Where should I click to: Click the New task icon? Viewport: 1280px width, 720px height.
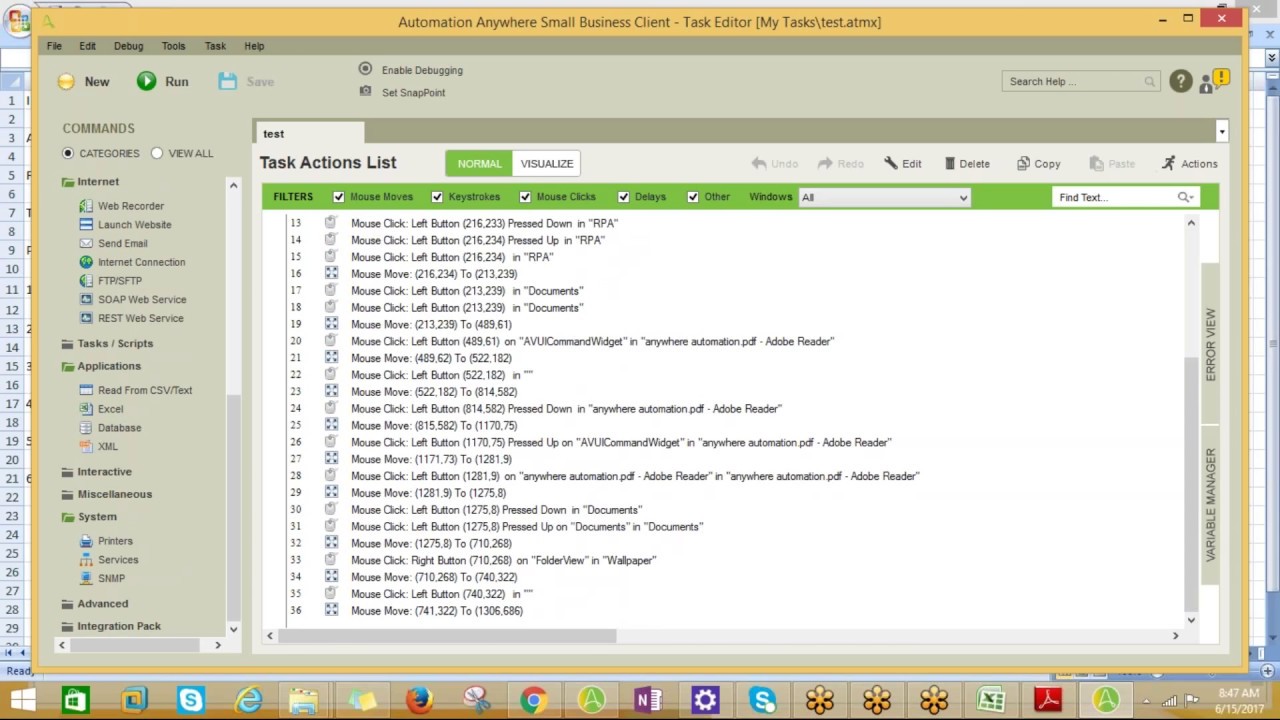pos(66,82)
